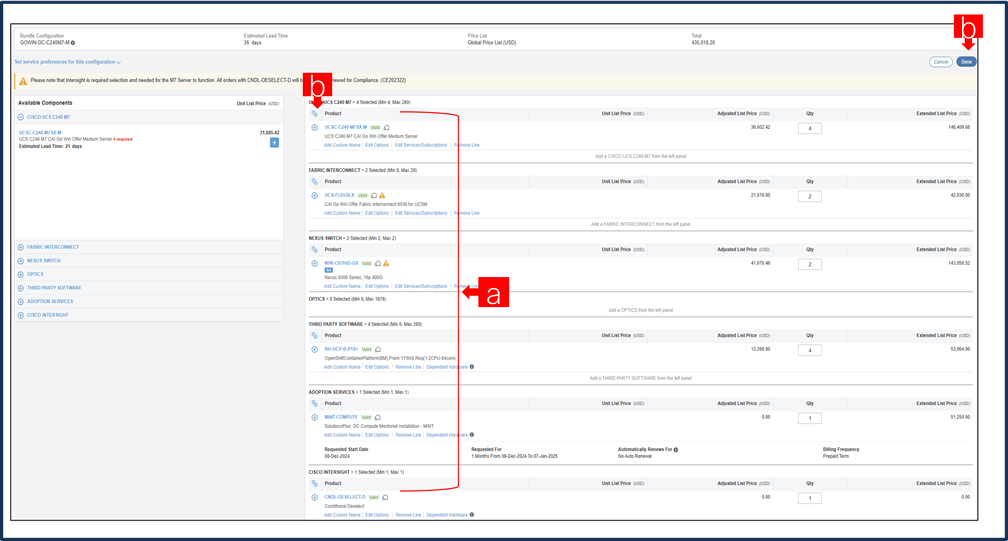Viewport: 1008px width, 541px height.
Task: Click the Qty field for UCSC-C240-M7SX-M
Action: tap(809, 129)
